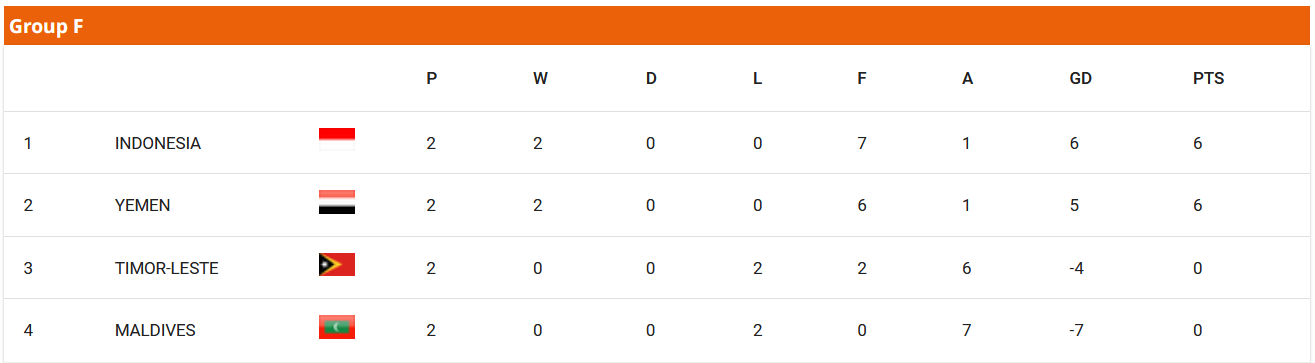The height and width of the screenshot is (363, 1315).
Task: Click the D column header
Action: 651,78
